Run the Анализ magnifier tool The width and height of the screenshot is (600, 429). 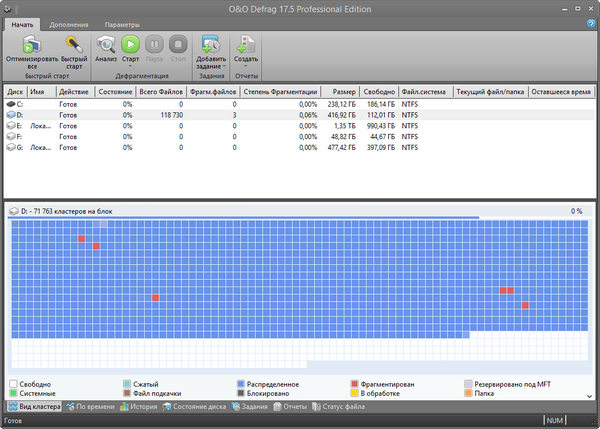point(106,44)
